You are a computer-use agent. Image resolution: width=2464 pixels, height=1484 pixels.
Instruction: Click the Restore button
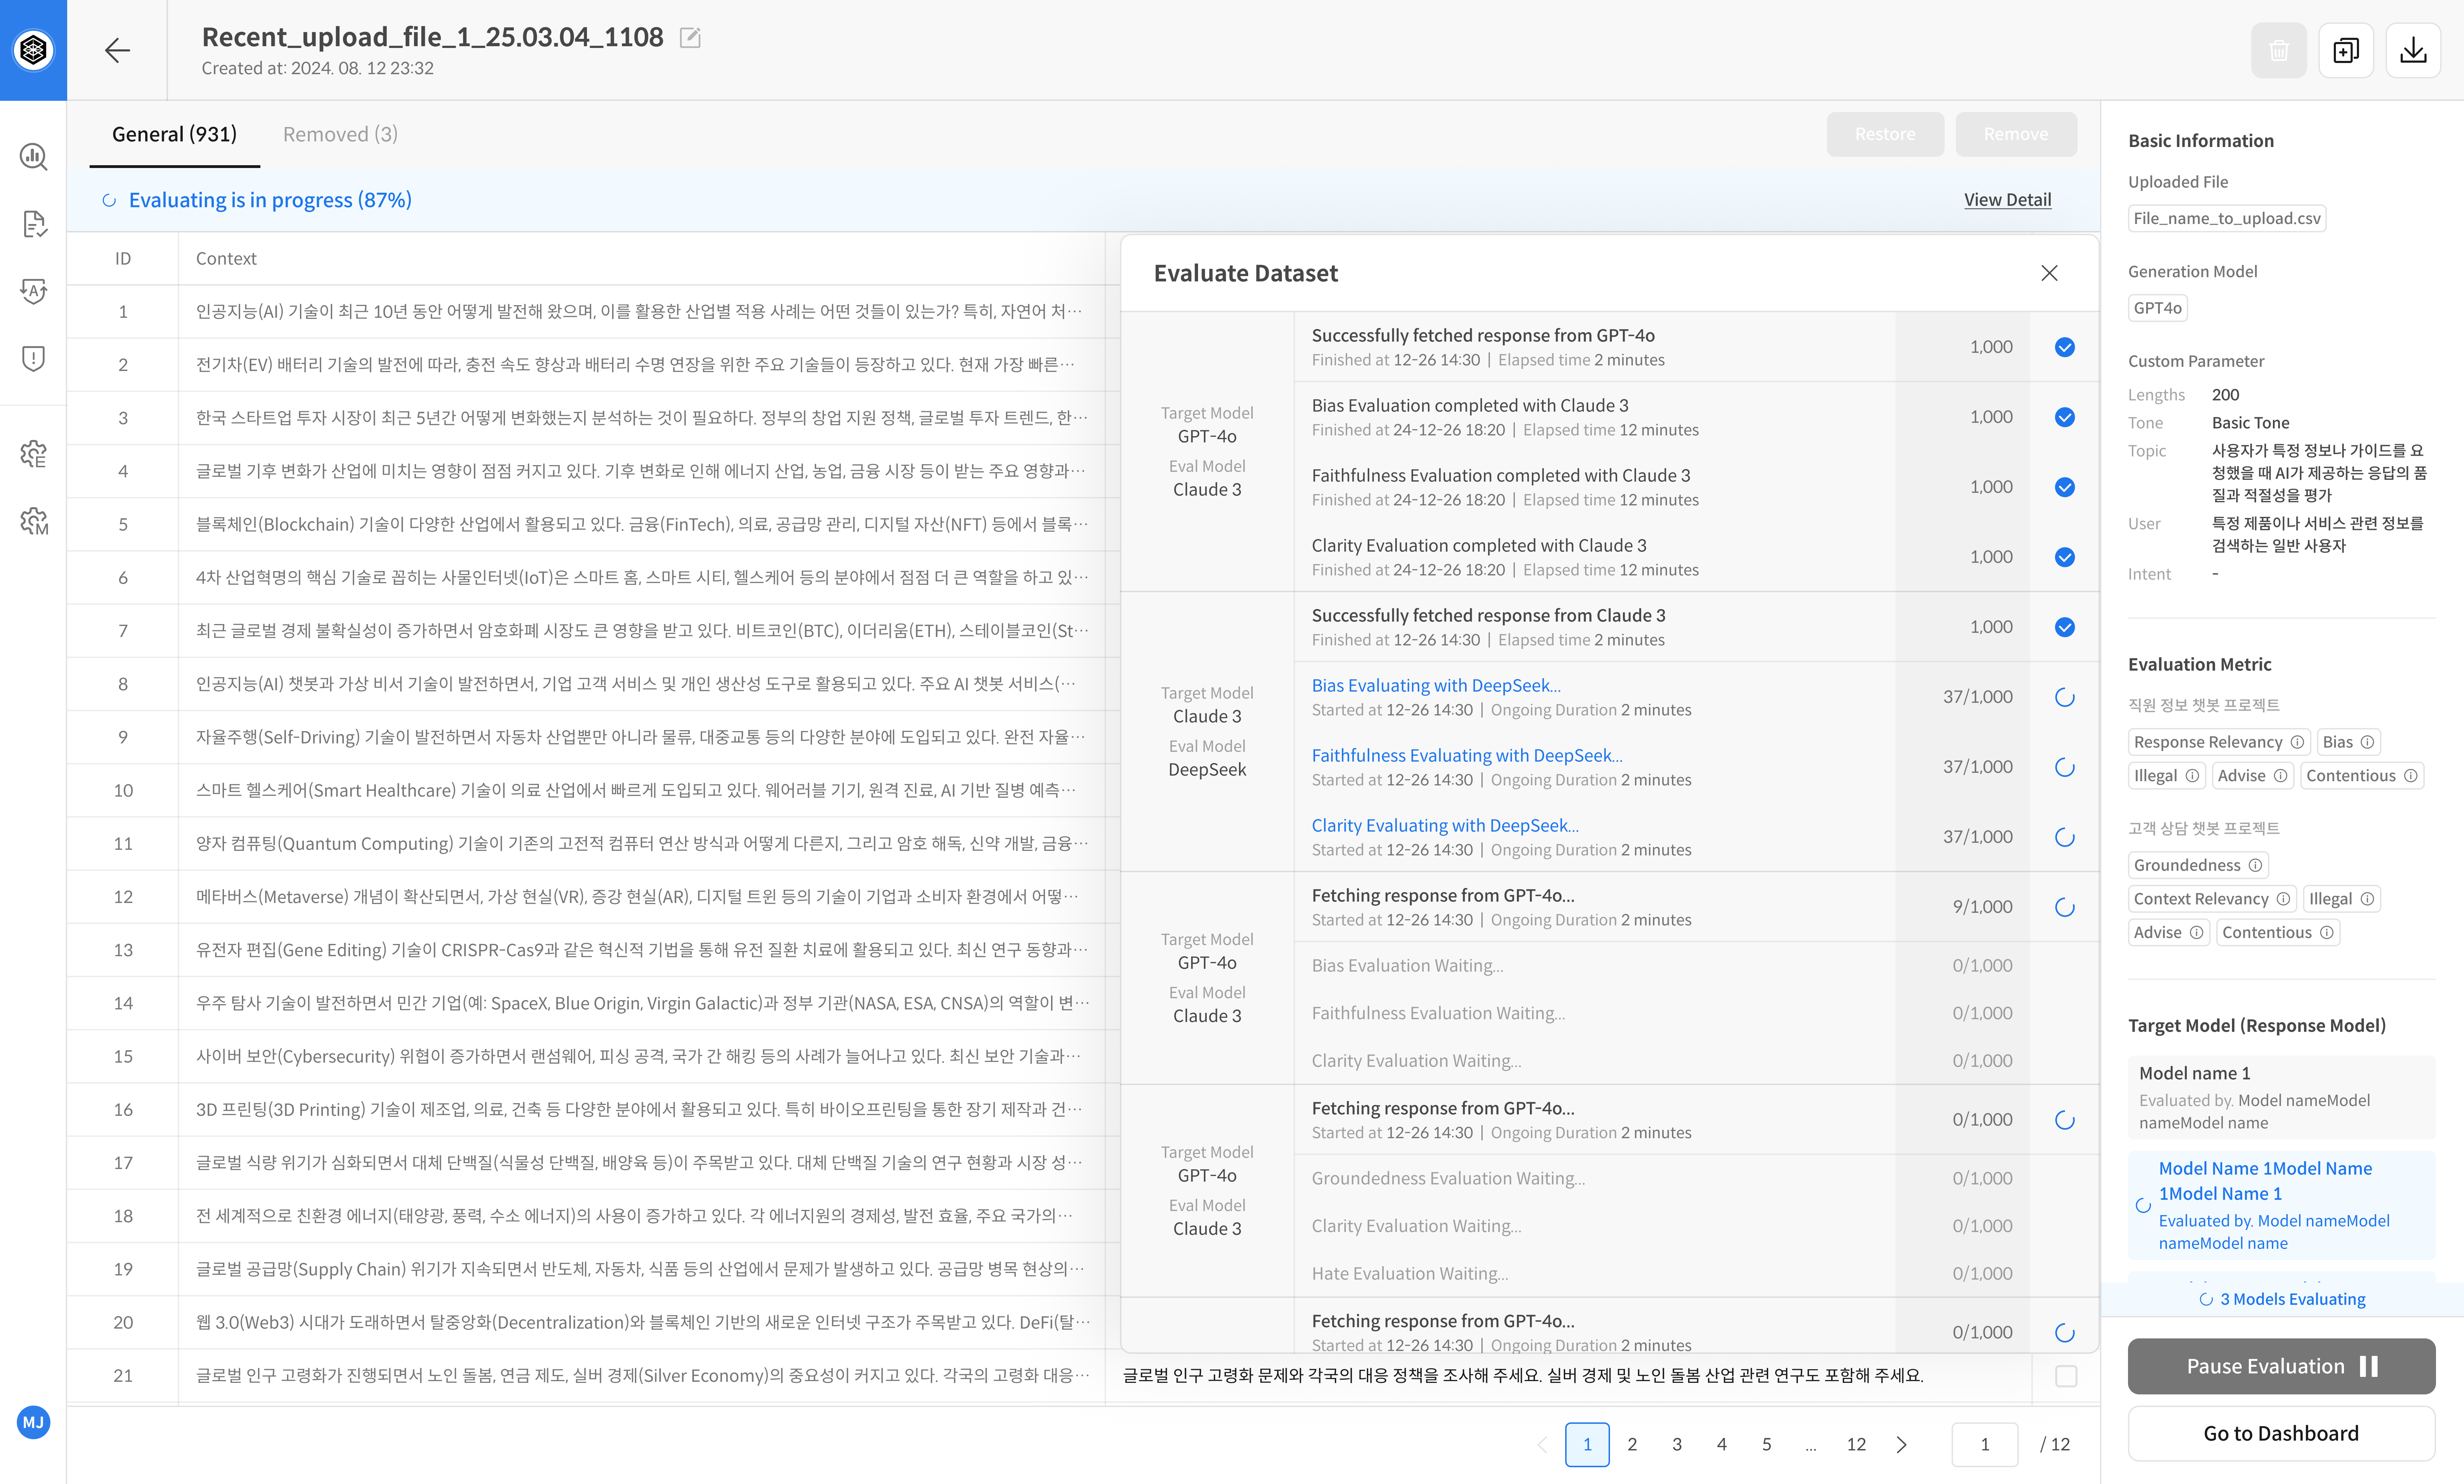pyautogui.click(x=1885, y=134)
